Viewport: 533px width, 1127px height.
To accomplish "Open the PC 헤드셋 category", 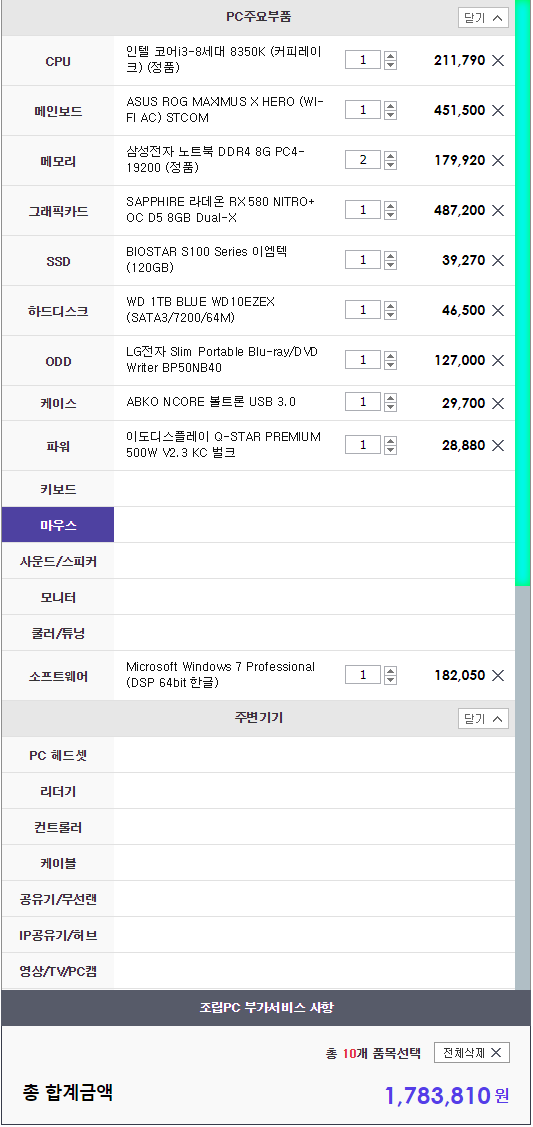I will (x=57, y=755).
